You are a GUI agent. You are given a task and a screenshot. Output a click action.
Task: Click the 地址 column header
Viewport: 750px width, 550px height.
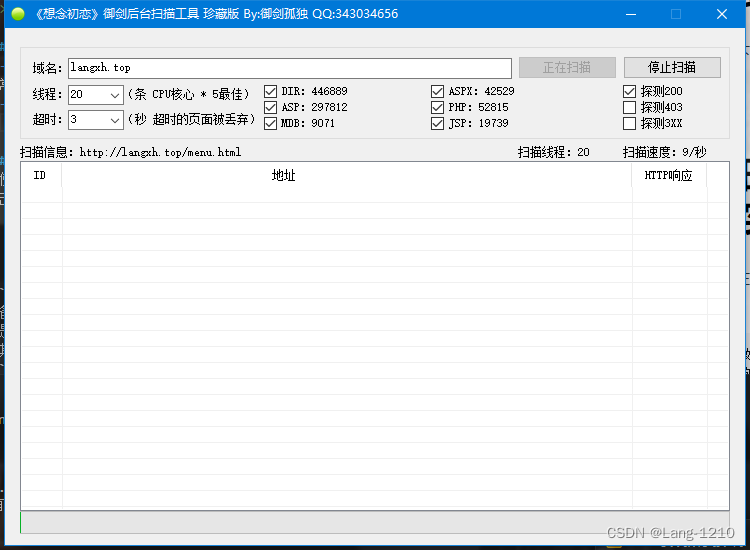[347, 176]
